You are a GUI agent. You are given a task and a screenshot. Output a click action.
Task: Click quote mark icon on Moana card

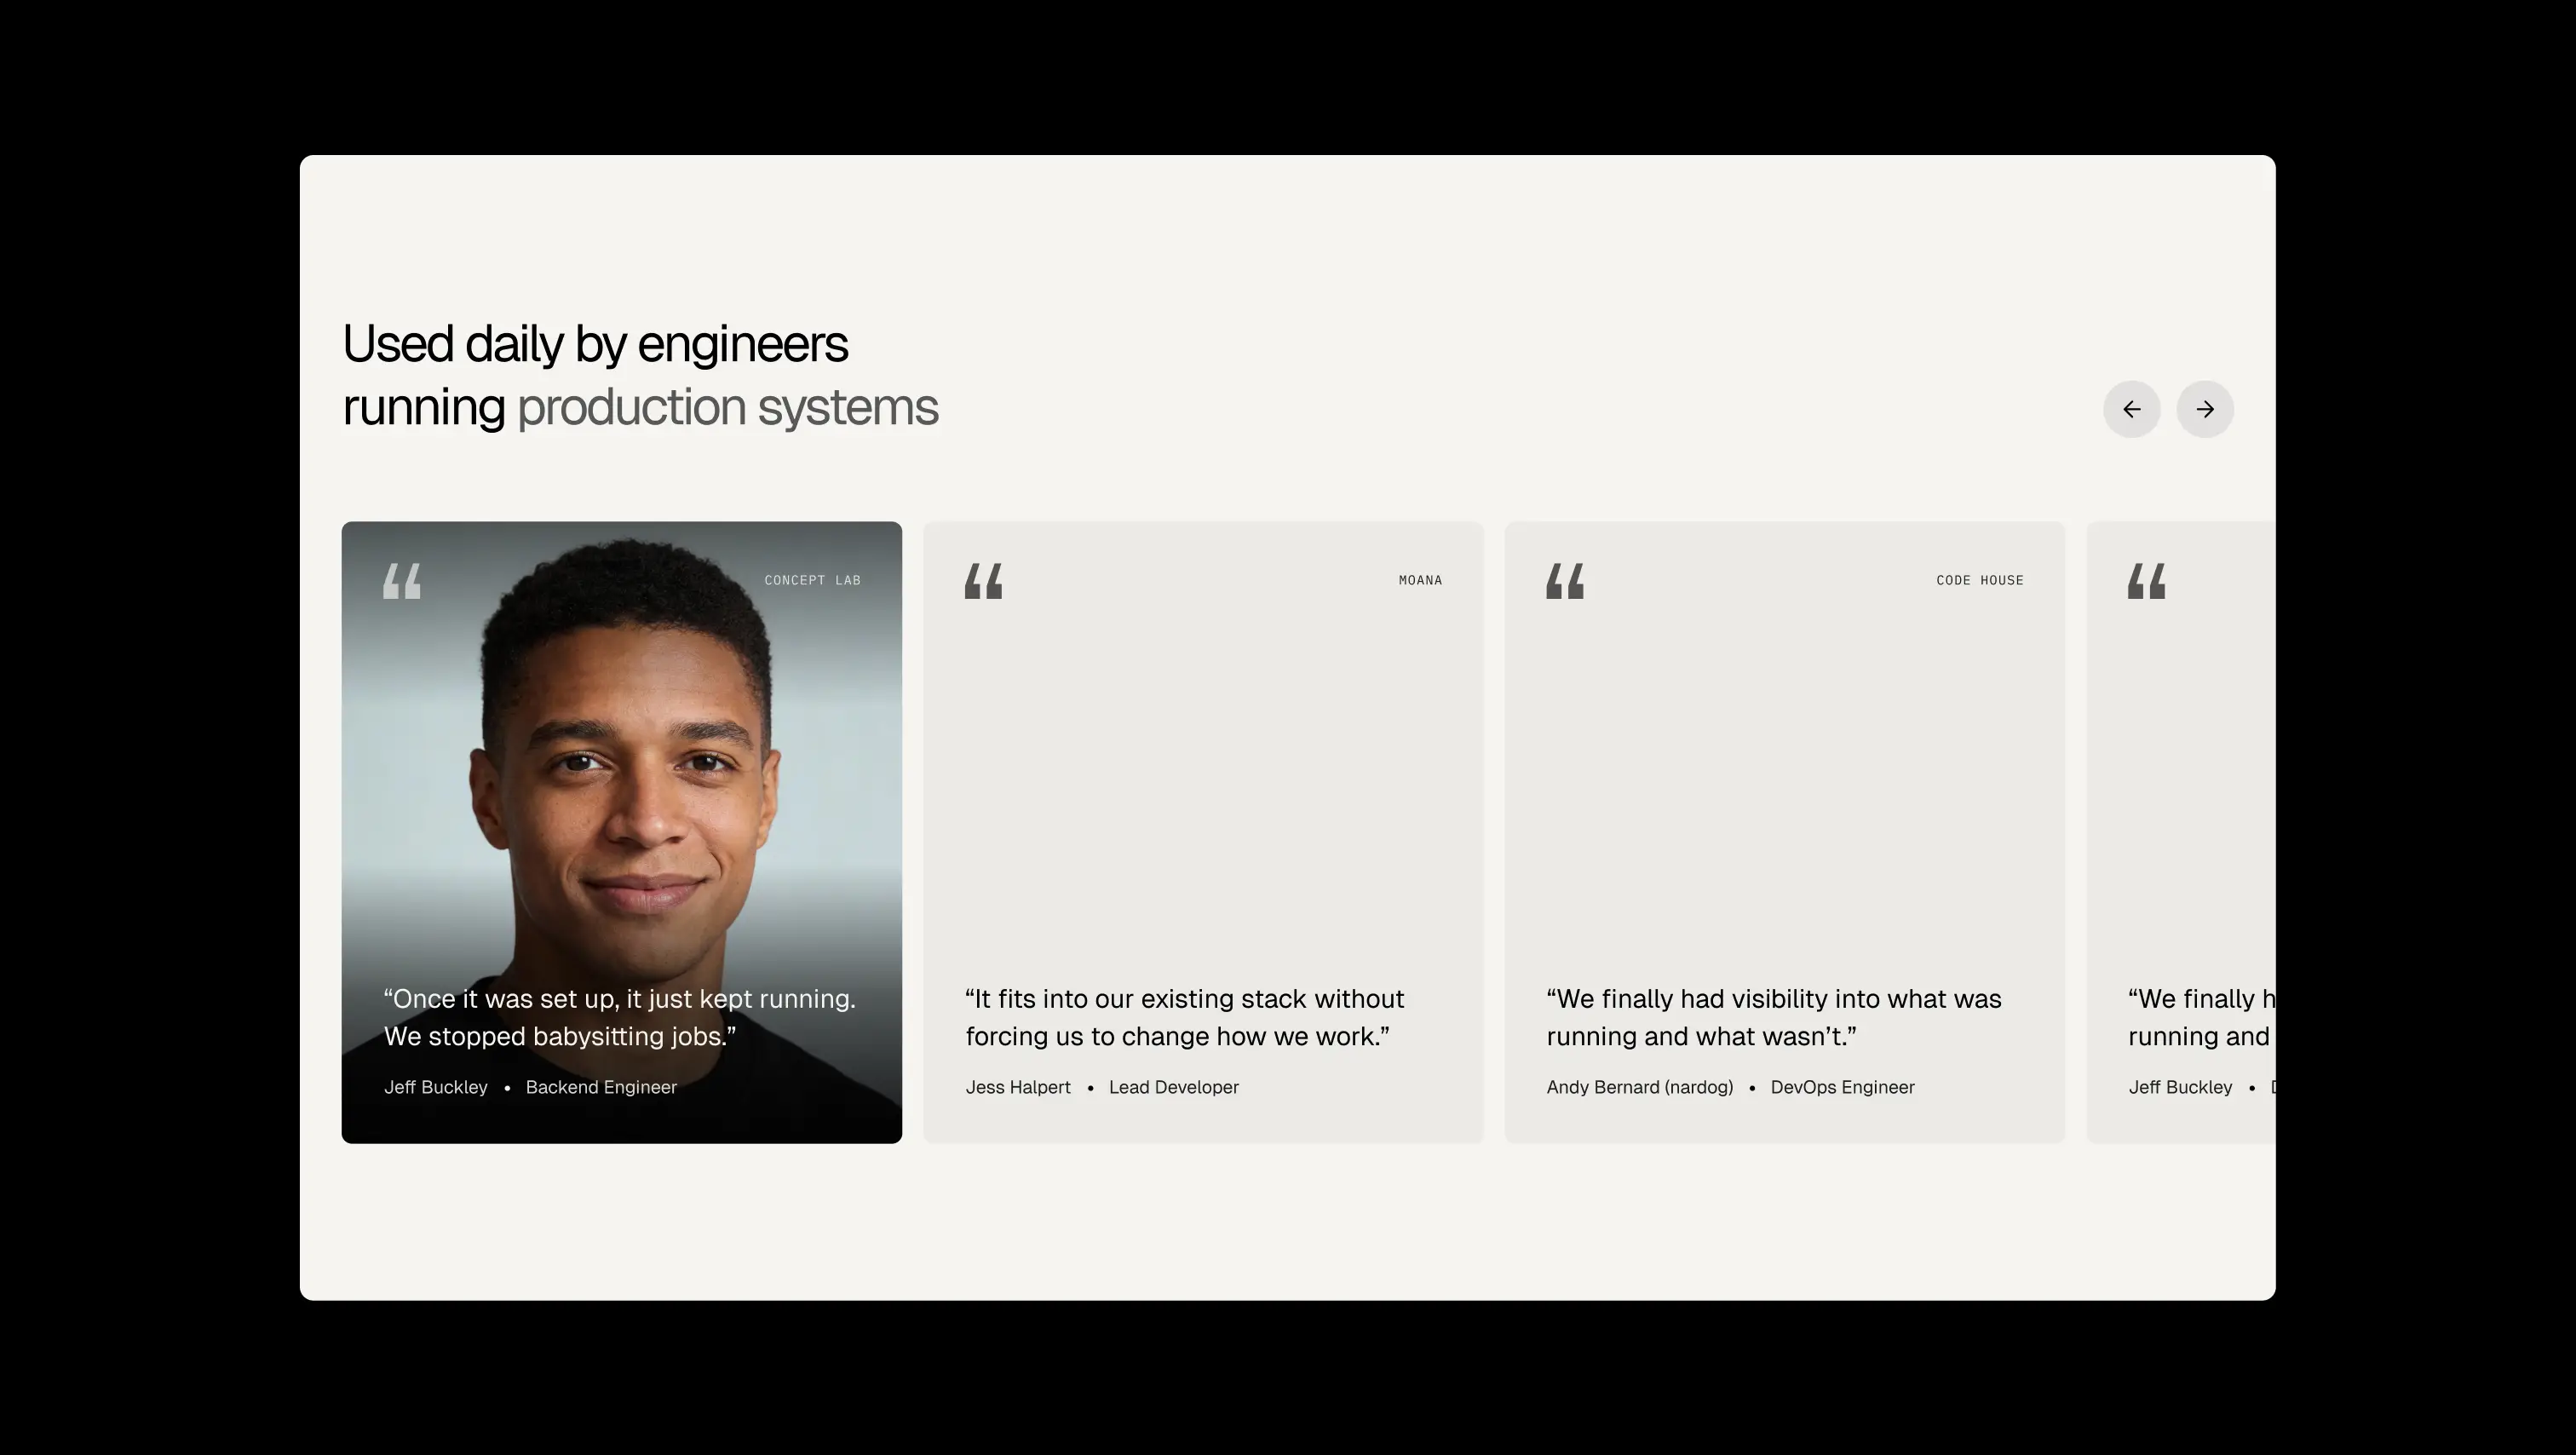[x=983, y=581]
